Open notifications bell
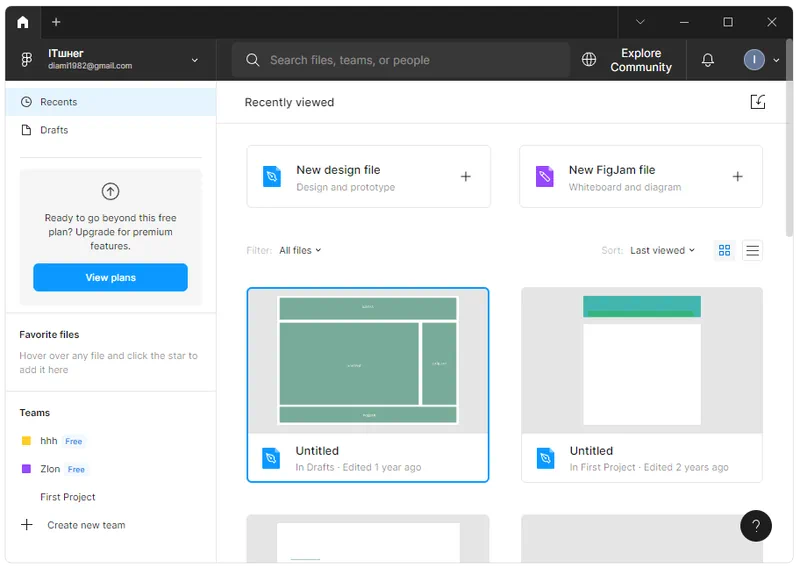Image resolution: width=800 pixels, height=568 pixels. pyautogui.click(x=708, y=60)
